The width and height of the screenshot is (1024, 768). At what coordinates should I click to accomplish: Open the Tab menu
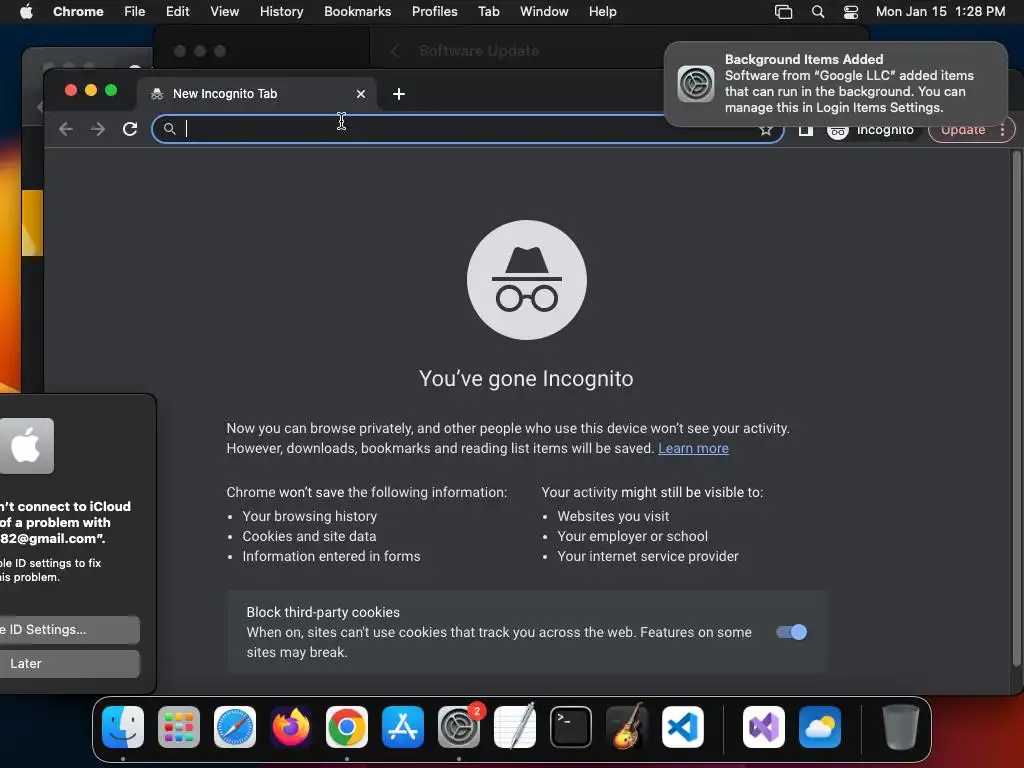pos(488,12)
